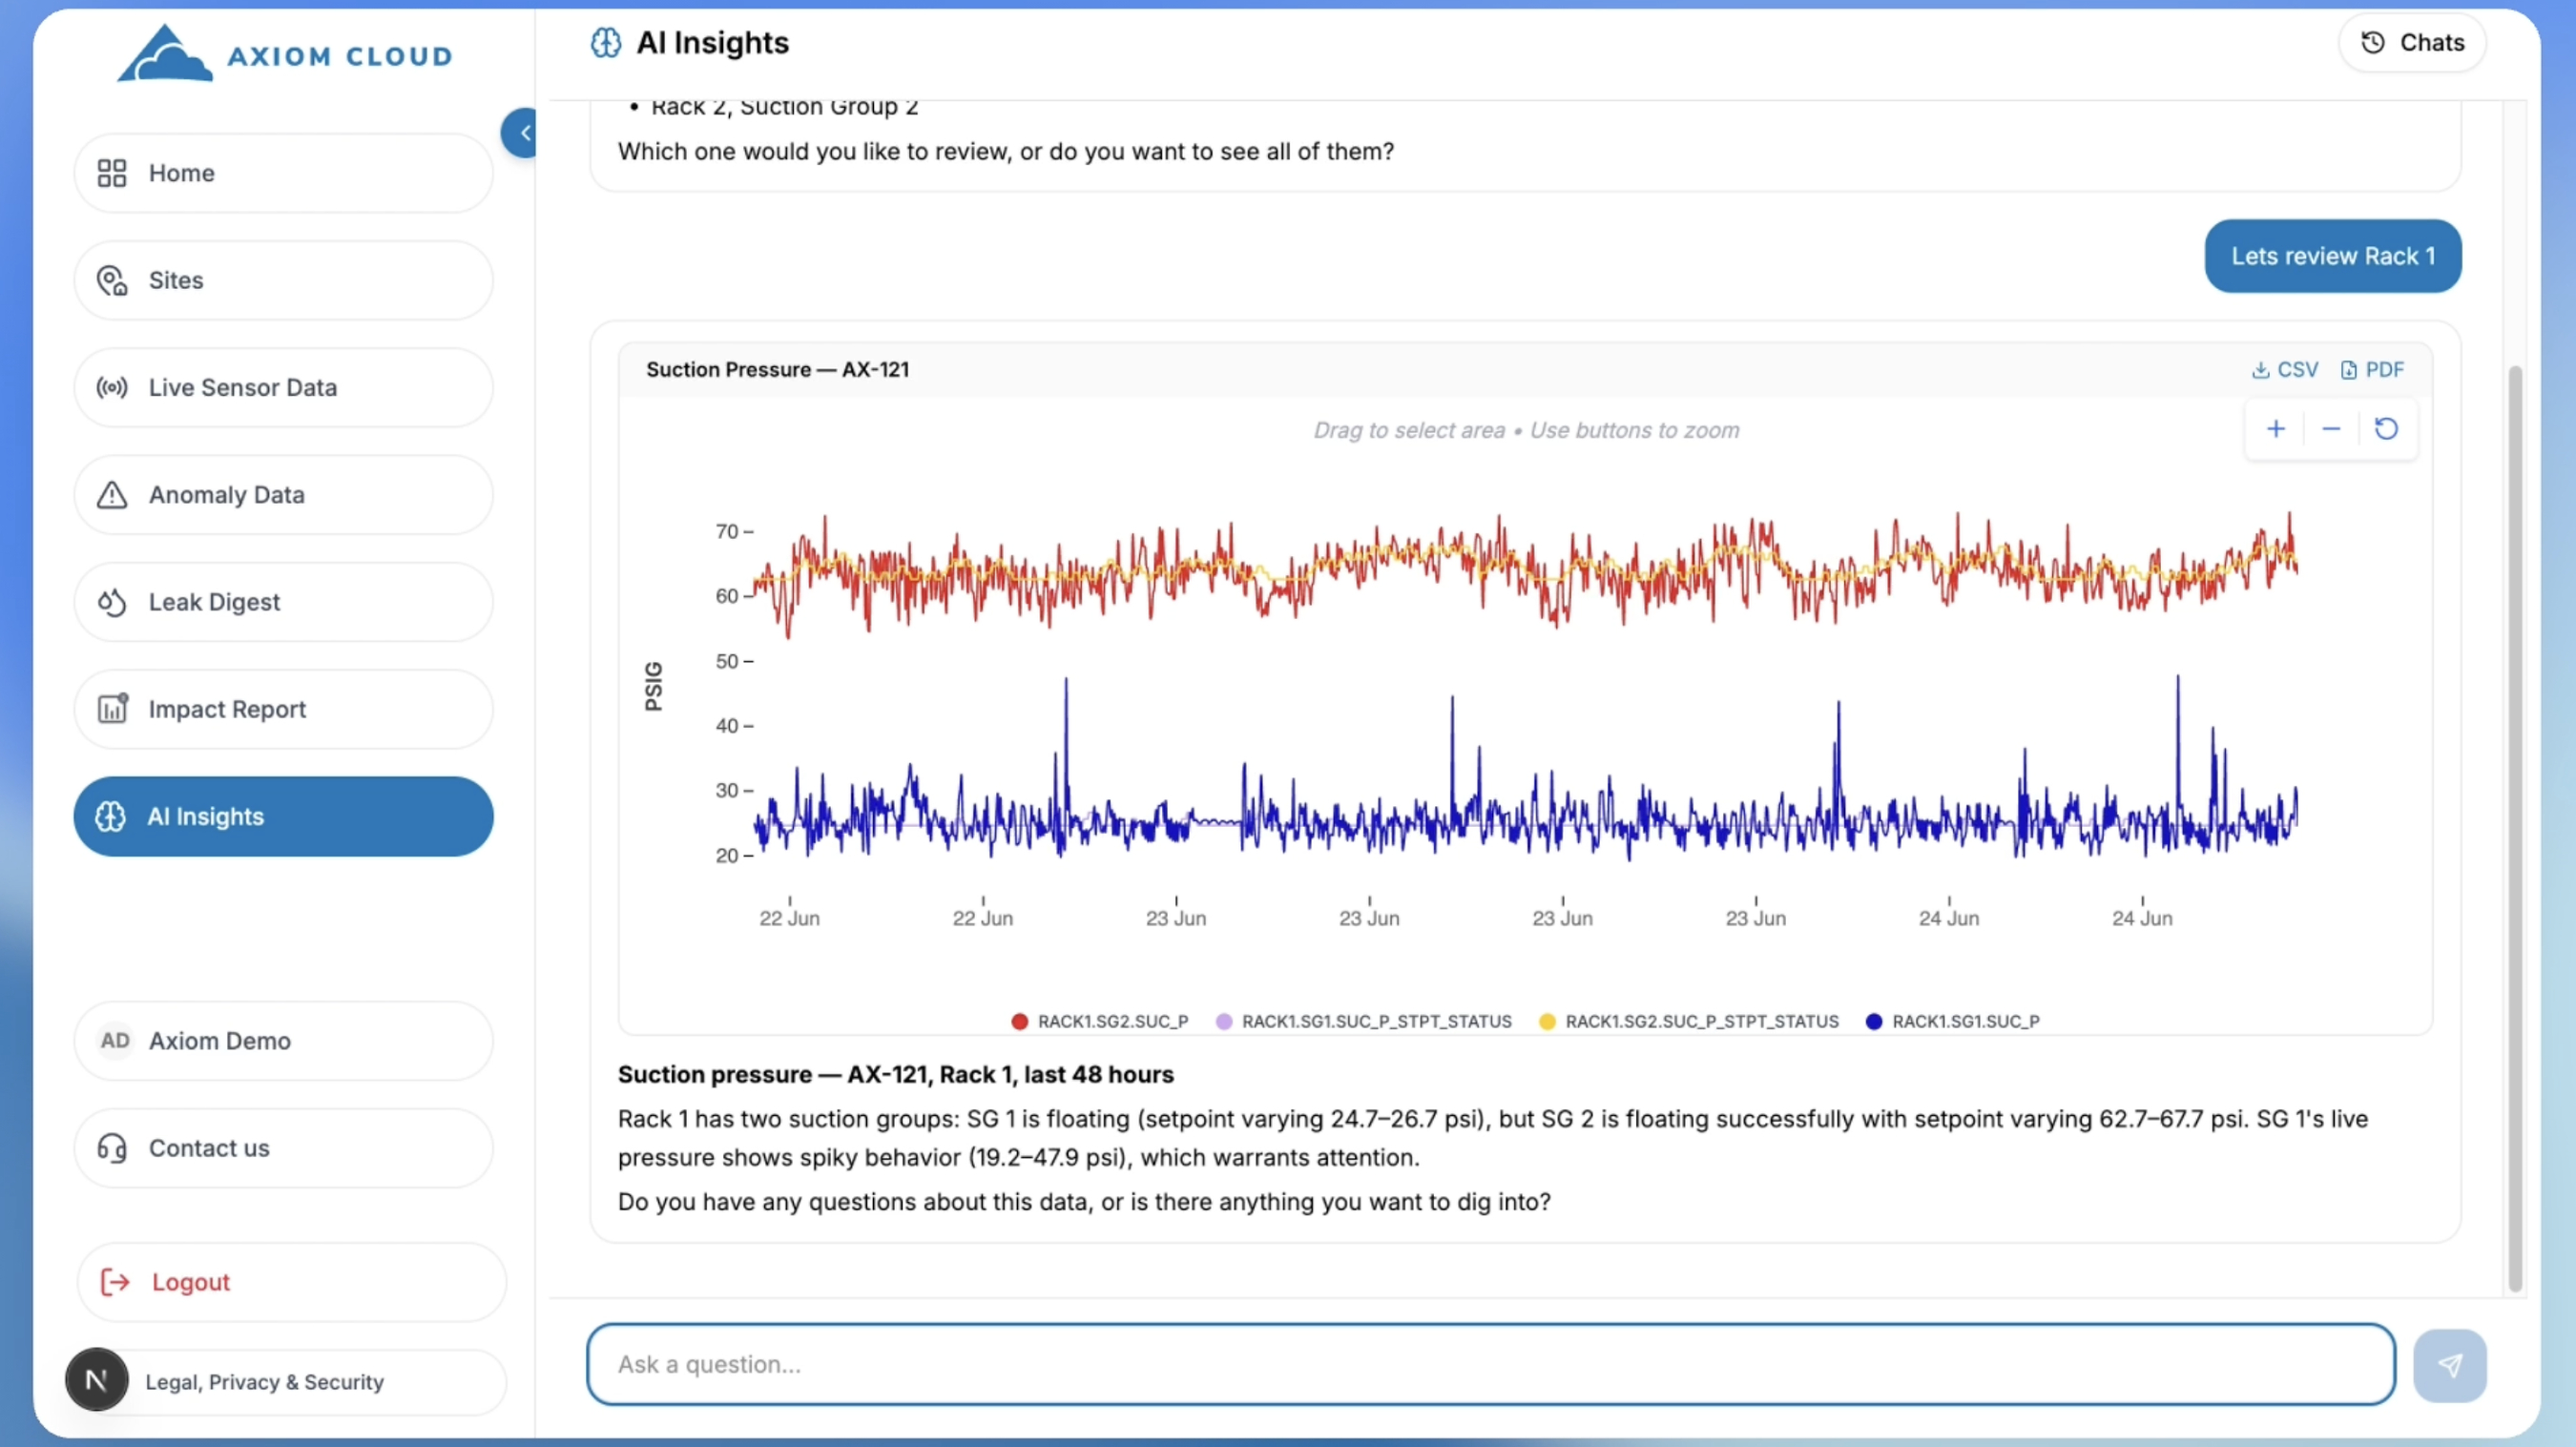Open the Home menu item
Image resolution: width=2576 pixels, height=1447 pixels.
click(284, 173)
